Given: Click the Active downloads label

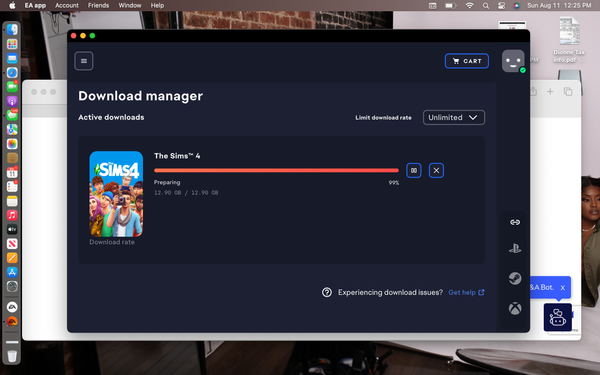Looking at the screenshot, I should click(111, 117).
